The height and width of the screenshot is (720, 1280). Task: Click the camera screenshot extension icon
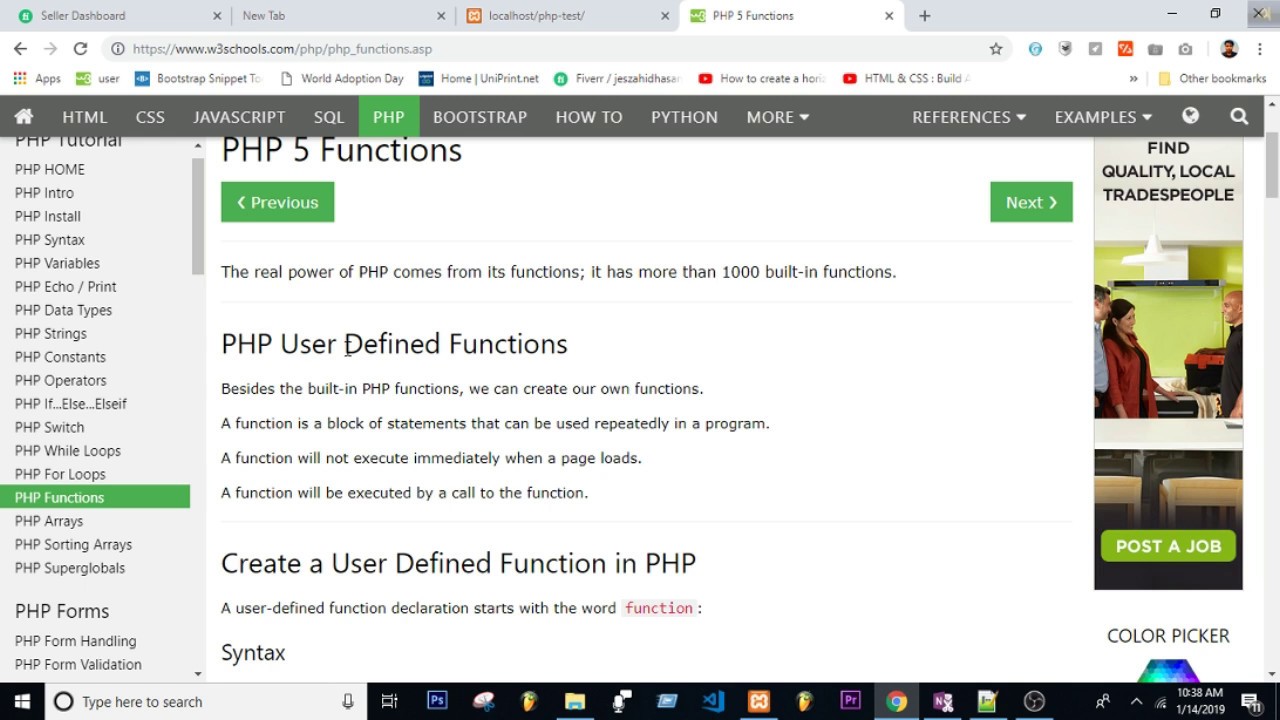[x=1185, y=49]
